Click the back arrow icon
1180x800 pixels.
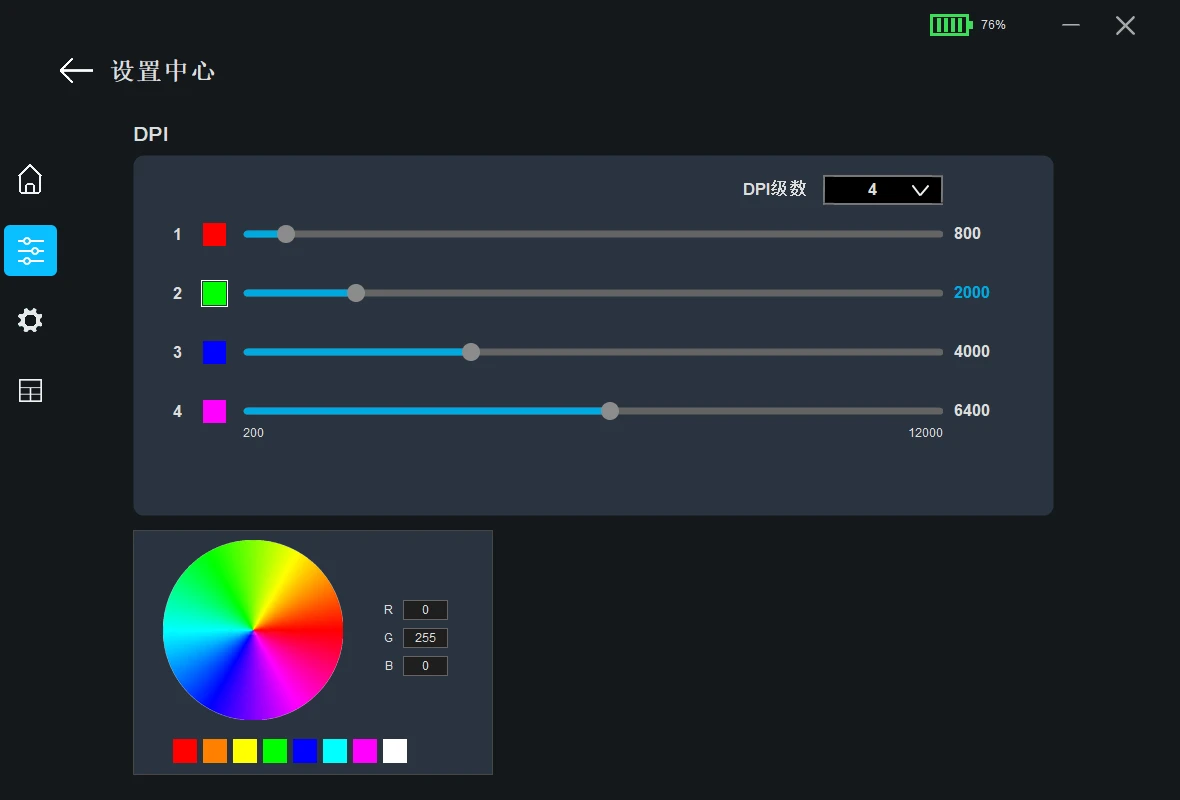pyautogui.click(x=76, y=70)
